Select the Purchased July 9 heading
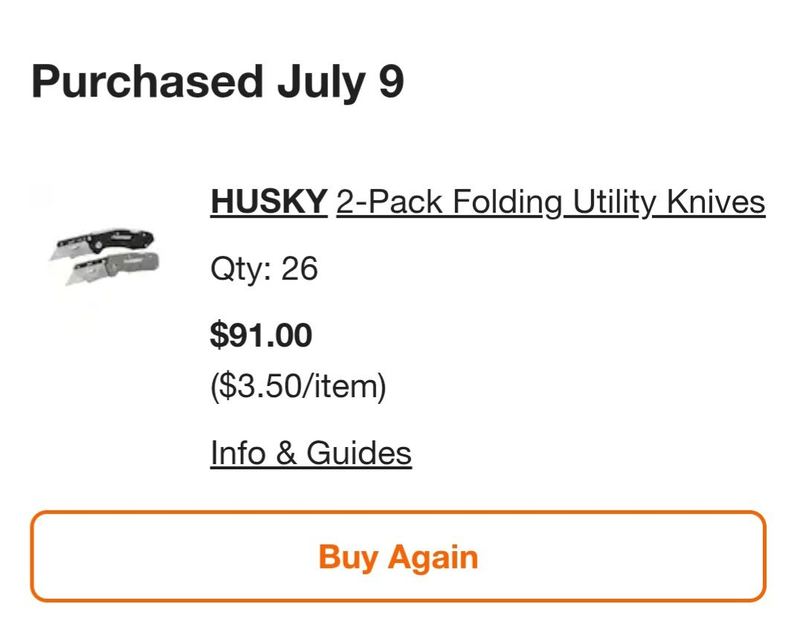Image resolution: width=800 pixels, height=633 pixels. (218, 83)
